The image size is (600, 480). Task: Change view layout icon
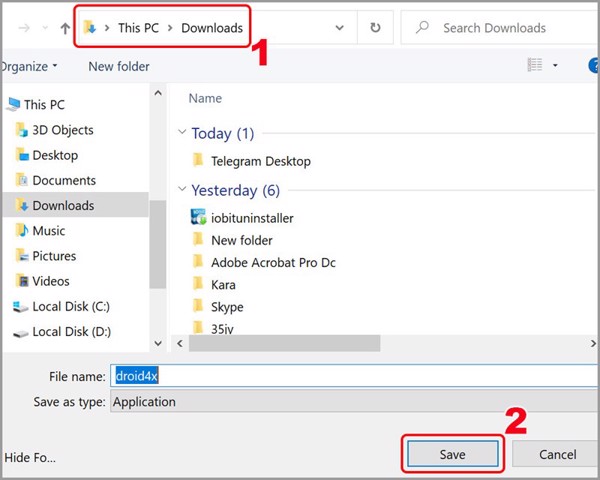pyautogui.click(x=535, y=65)
